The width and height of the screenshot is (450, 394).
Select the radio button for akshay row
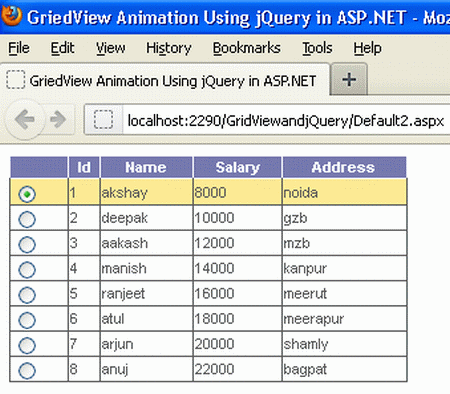pyautogui.click(x=27, y=194)
